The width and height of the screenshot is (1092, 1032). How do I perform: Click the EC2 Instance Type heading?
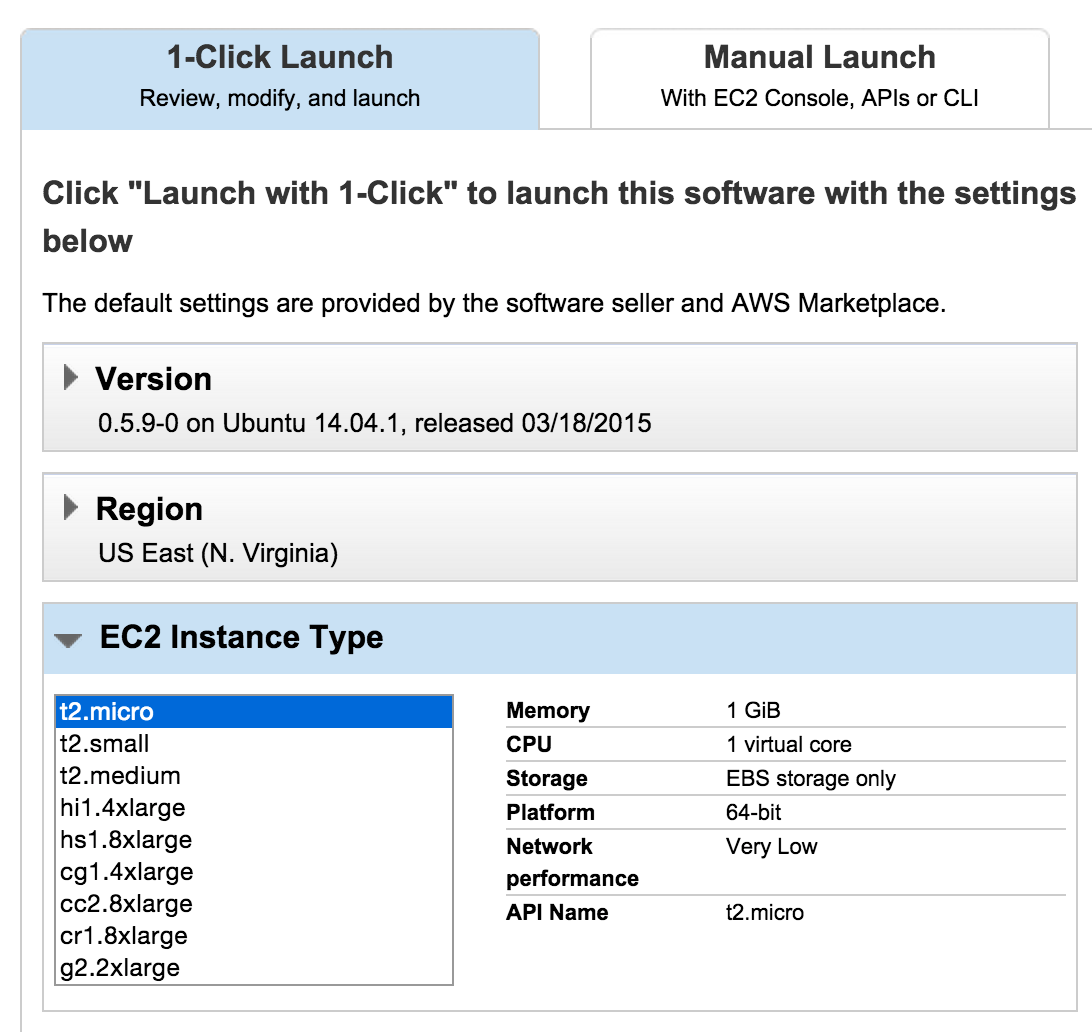pos(241,638)
